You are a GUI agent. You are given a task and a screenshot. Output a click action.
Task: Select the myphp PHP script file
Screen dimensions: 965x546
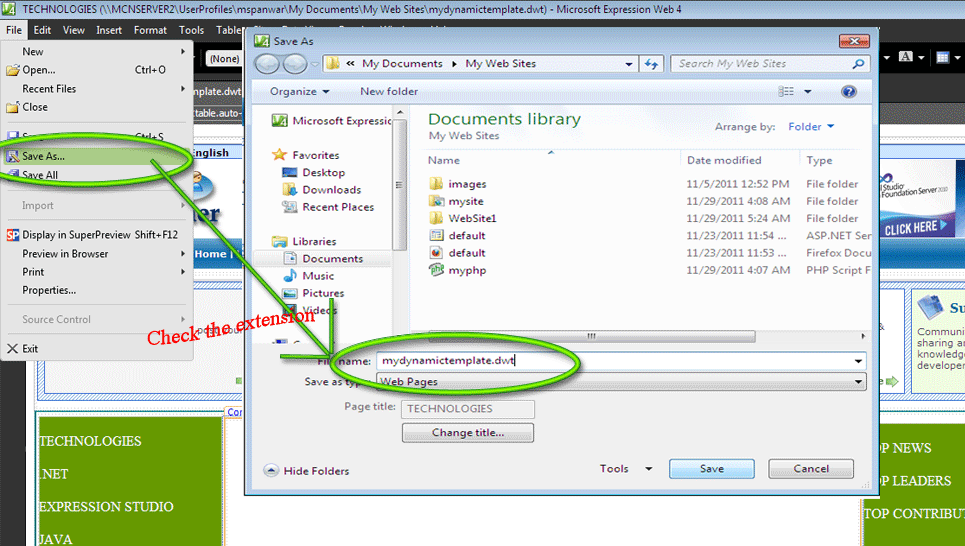pos(467,270)
